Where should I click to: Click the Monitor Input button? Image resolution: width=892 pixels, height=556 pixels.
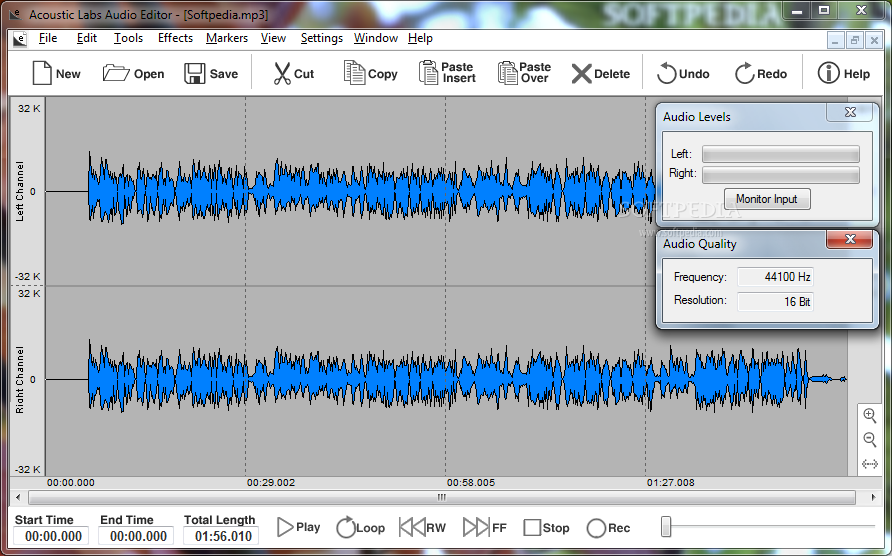[767, 199]
